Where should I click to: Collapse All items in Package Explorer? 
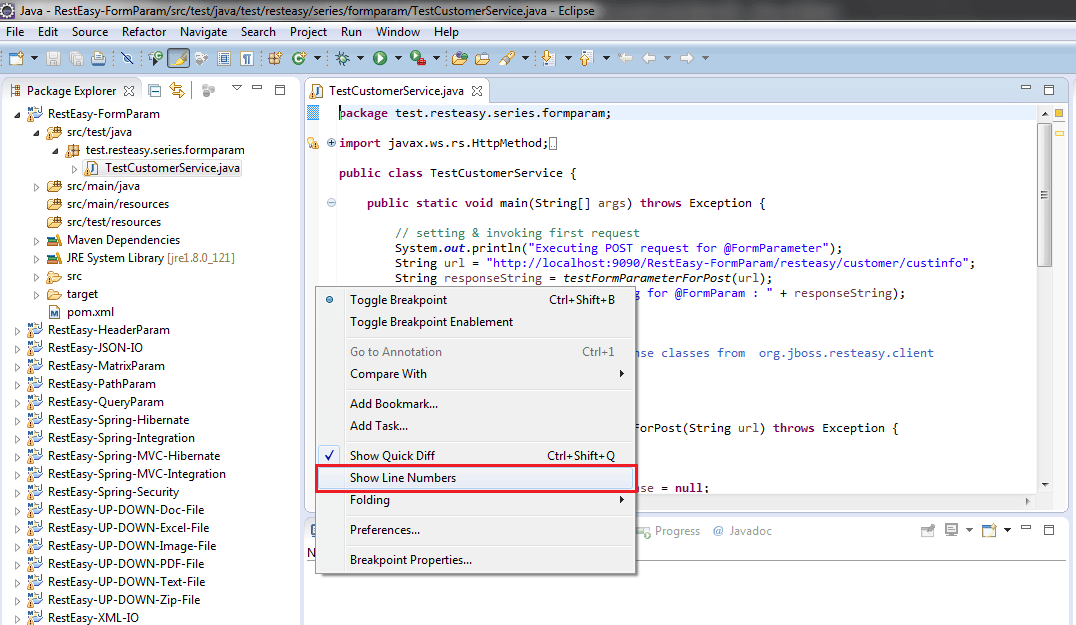tap(155, 90)
